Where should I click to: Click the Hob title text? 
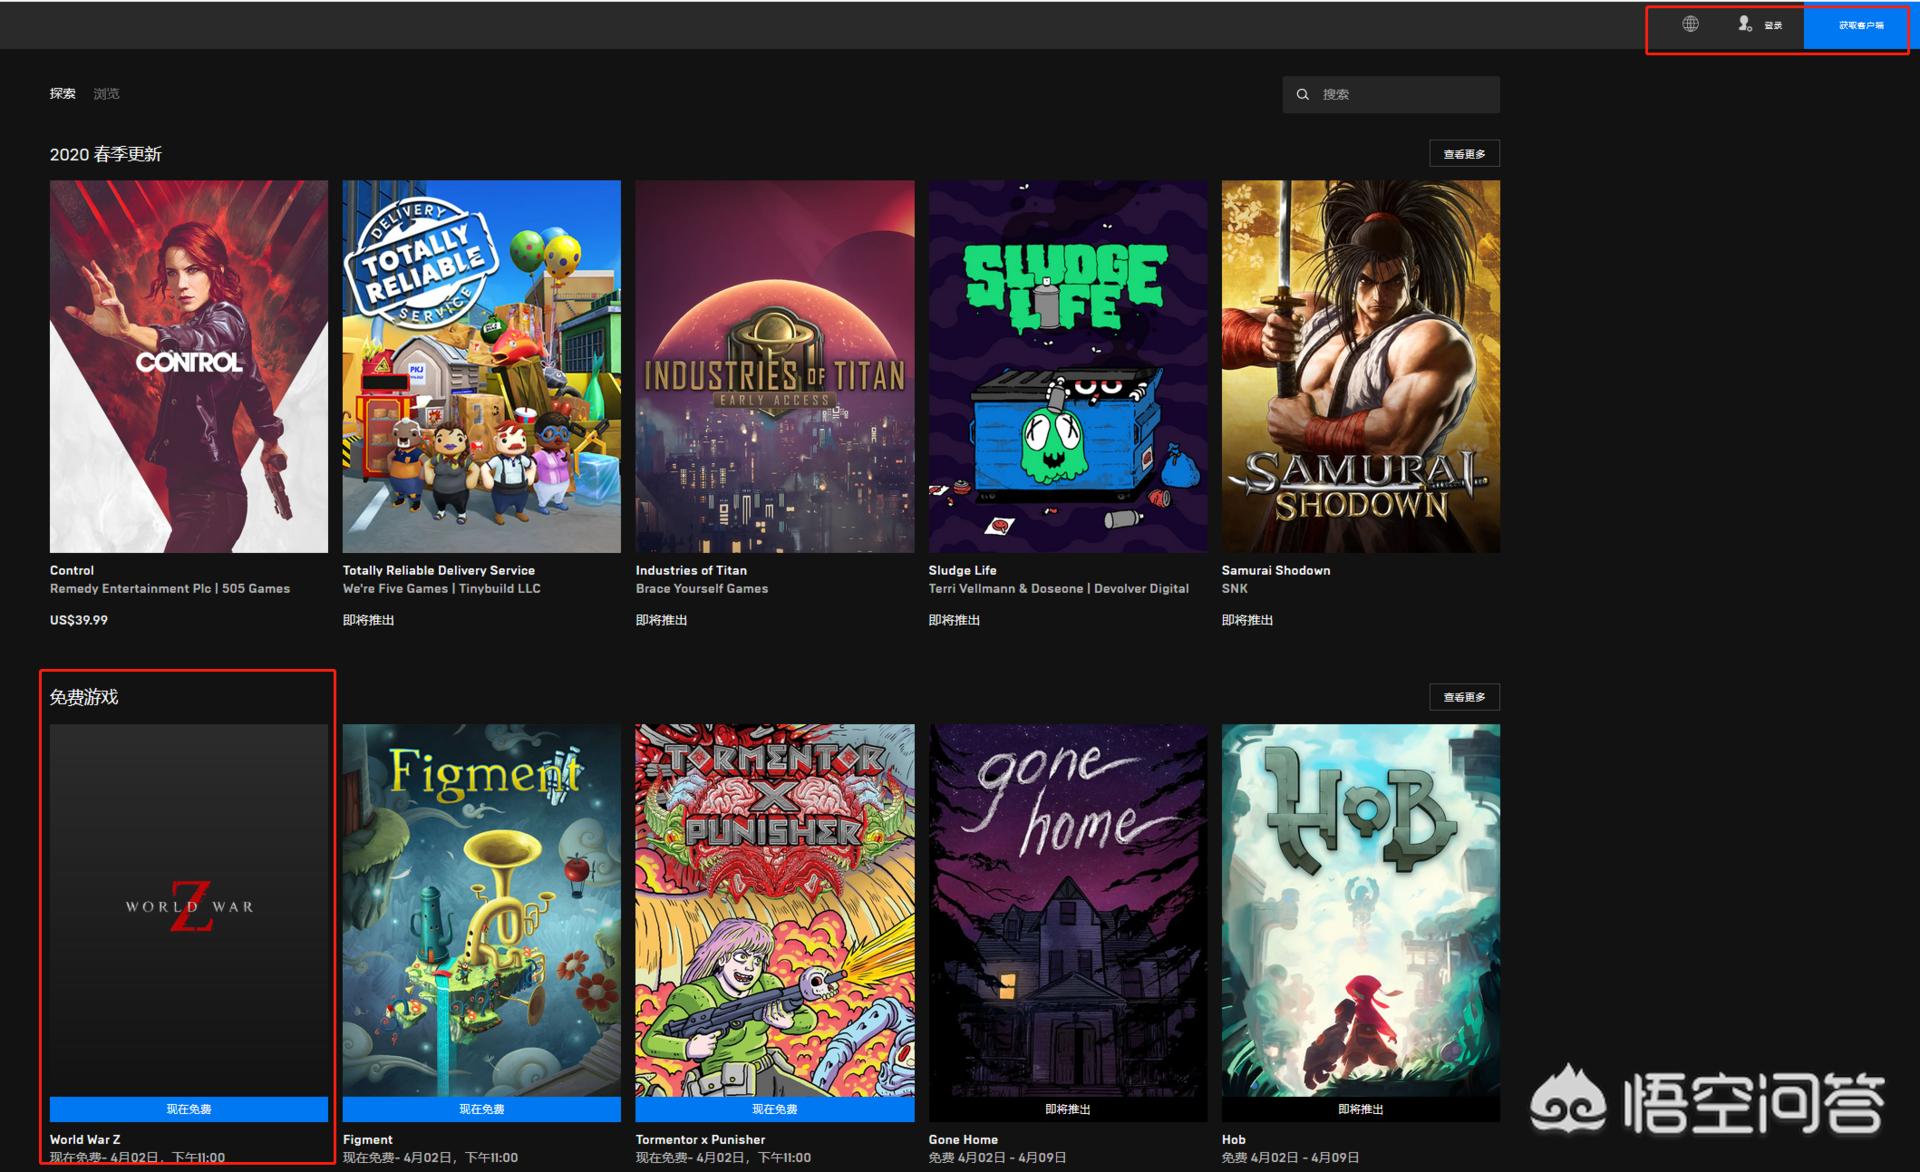pos(1234,1139)
